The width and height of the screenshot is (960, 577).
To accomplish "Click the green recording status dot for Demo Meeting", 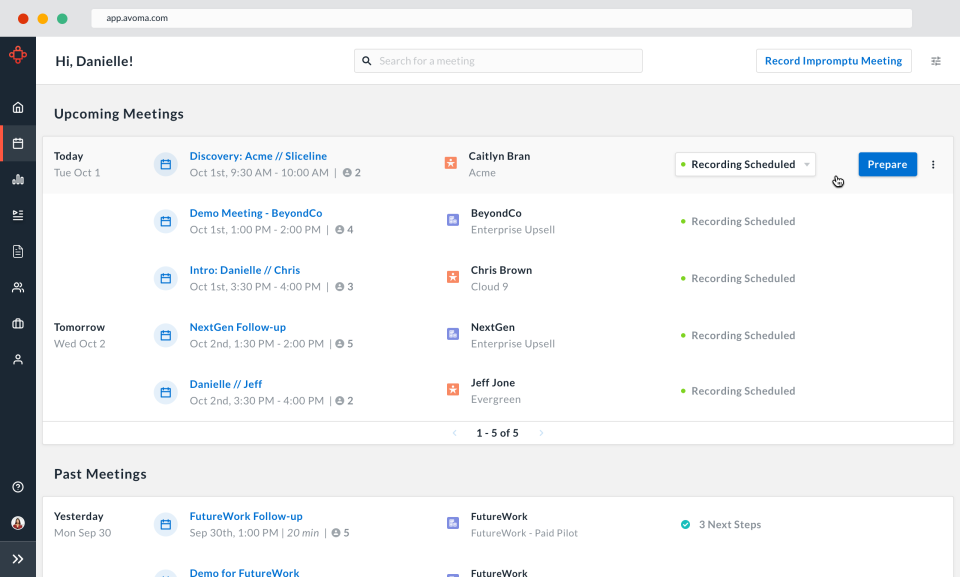I will point(682,221).
